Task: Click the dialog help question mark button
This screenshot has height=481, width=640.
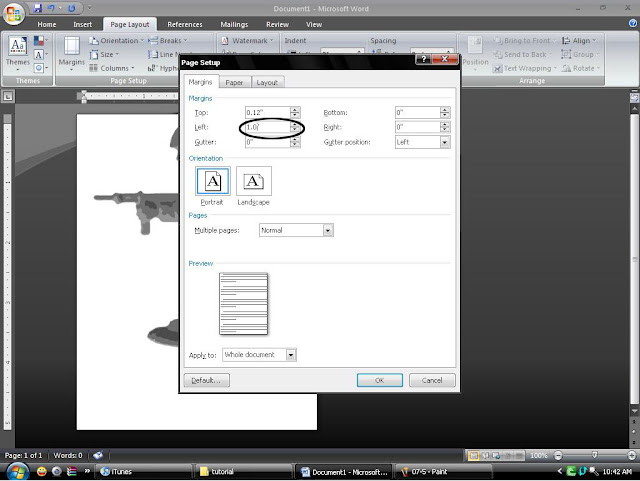Action: (x=423, y=59)
